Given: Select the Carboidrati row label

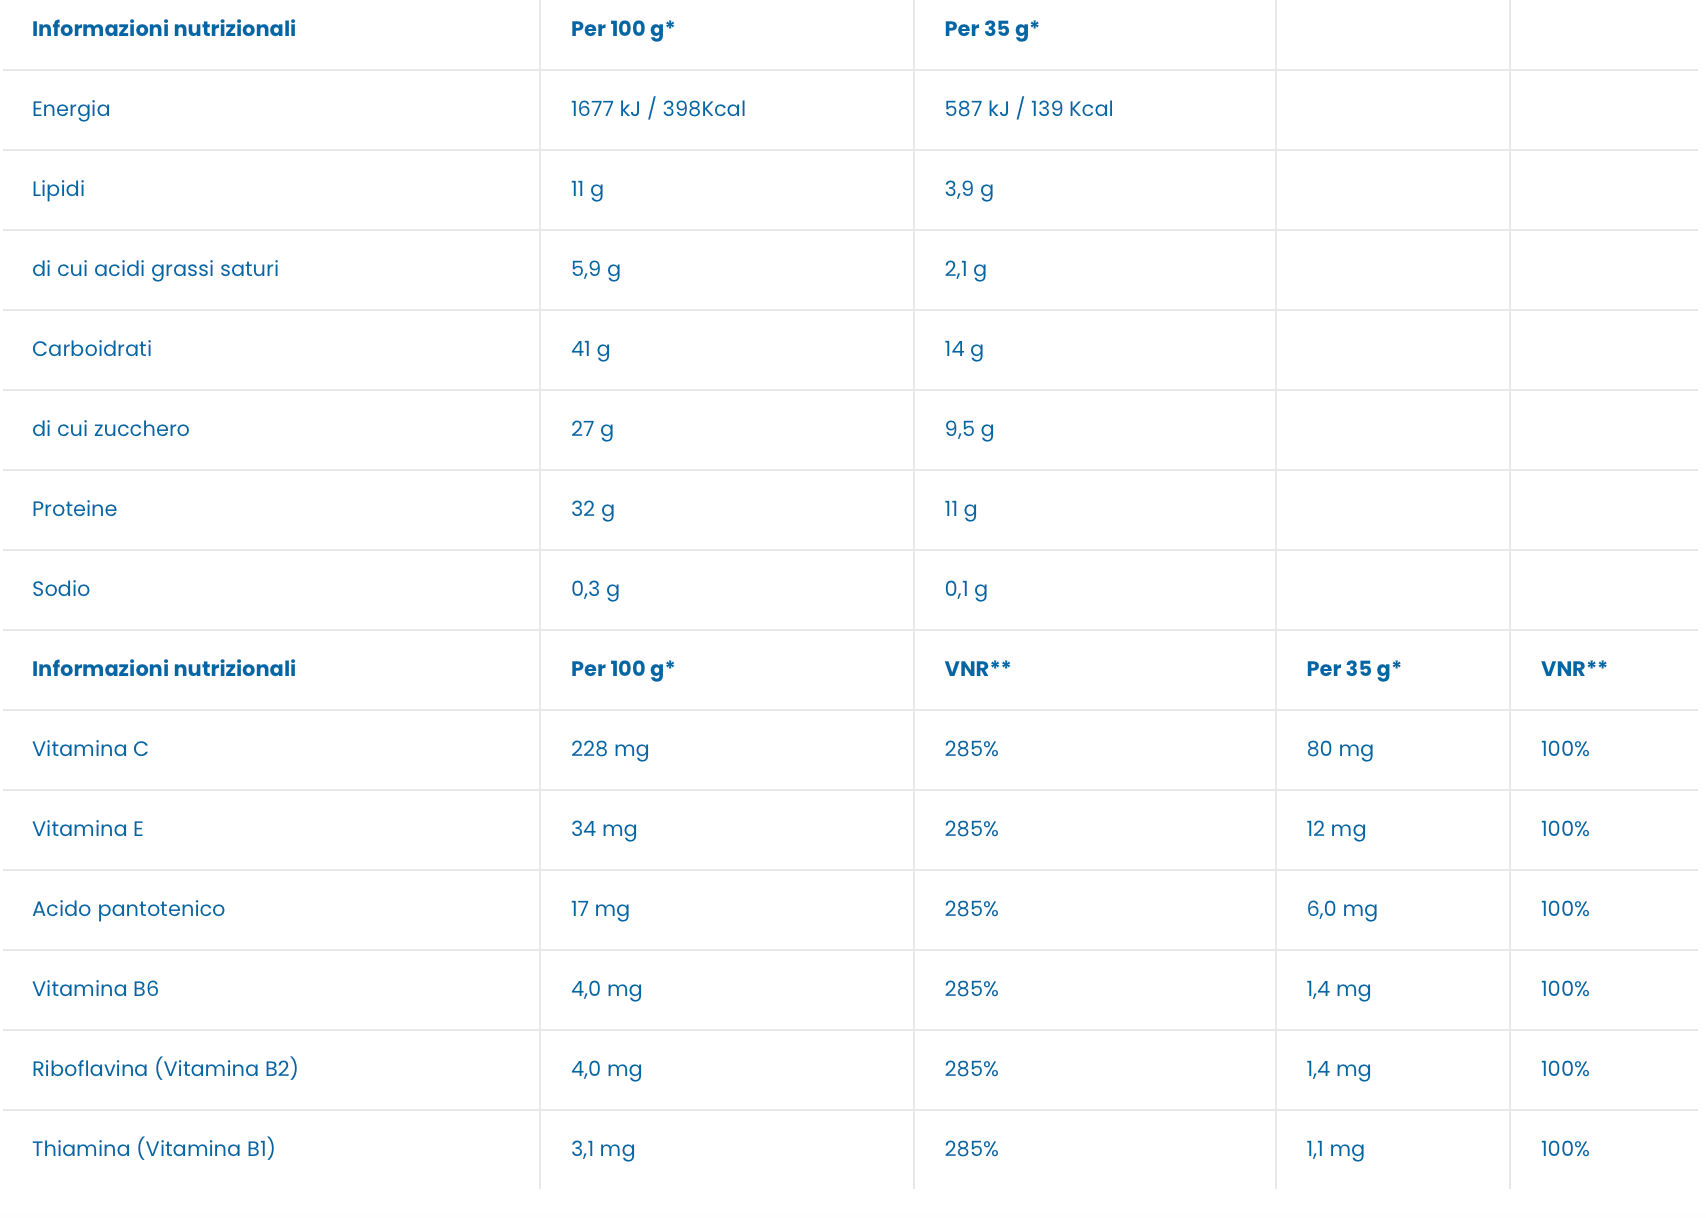Looking at the screenshot, I should tap(92, 349).
